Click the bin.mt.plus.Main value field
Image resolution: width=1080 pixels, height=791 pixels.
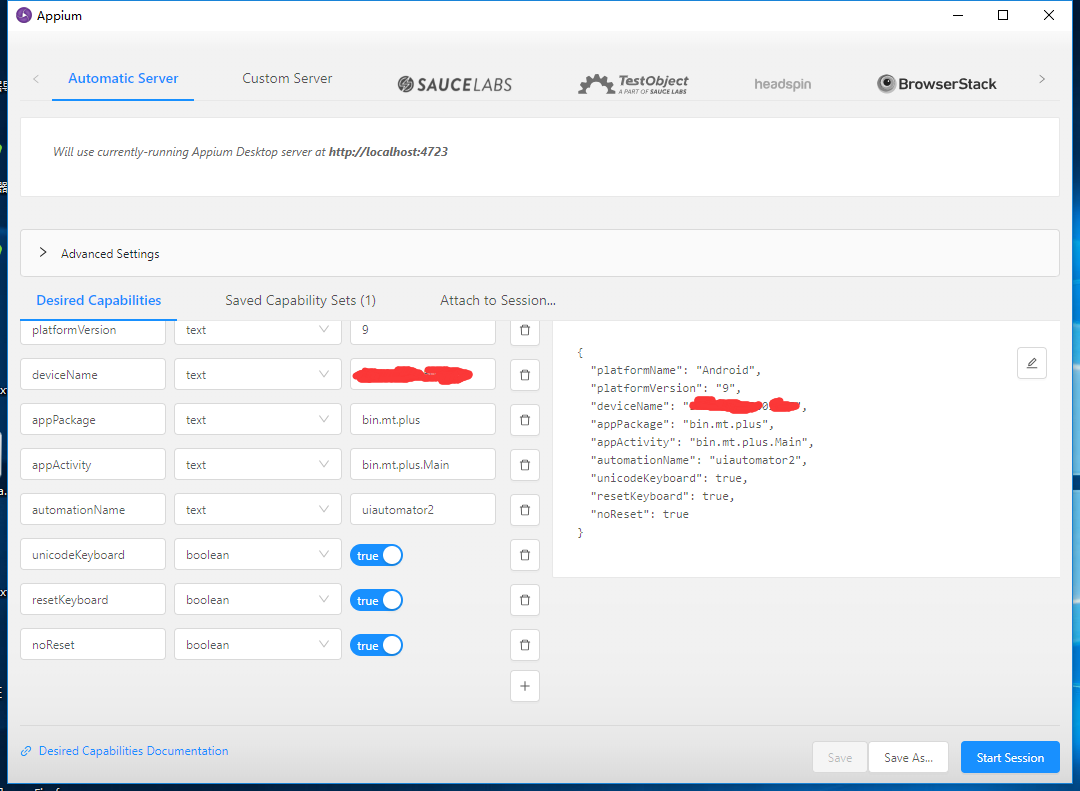click(x=423, y=465)
